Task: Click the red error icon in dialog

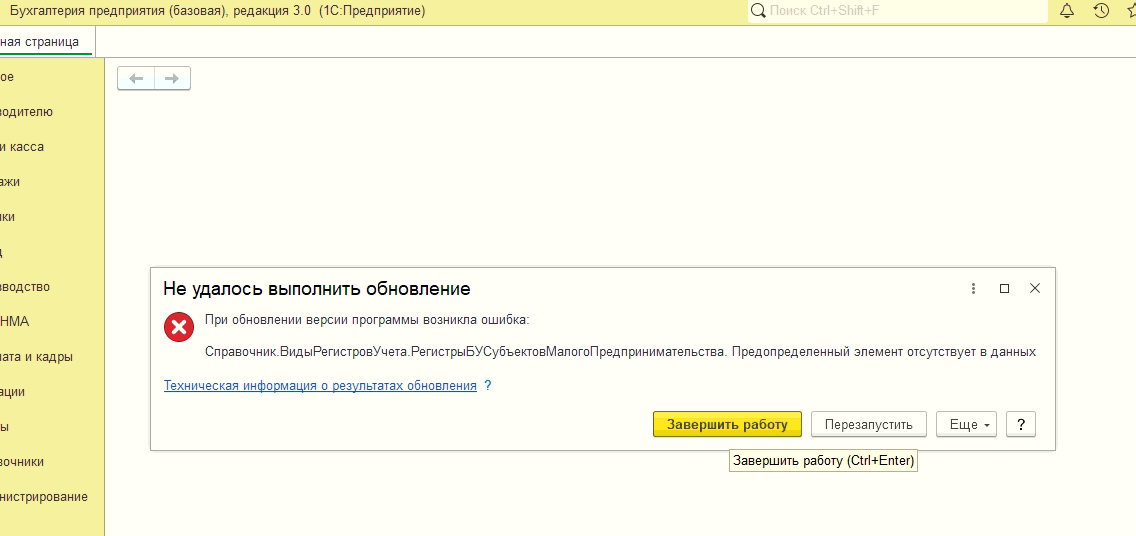Action: [179, 327]
